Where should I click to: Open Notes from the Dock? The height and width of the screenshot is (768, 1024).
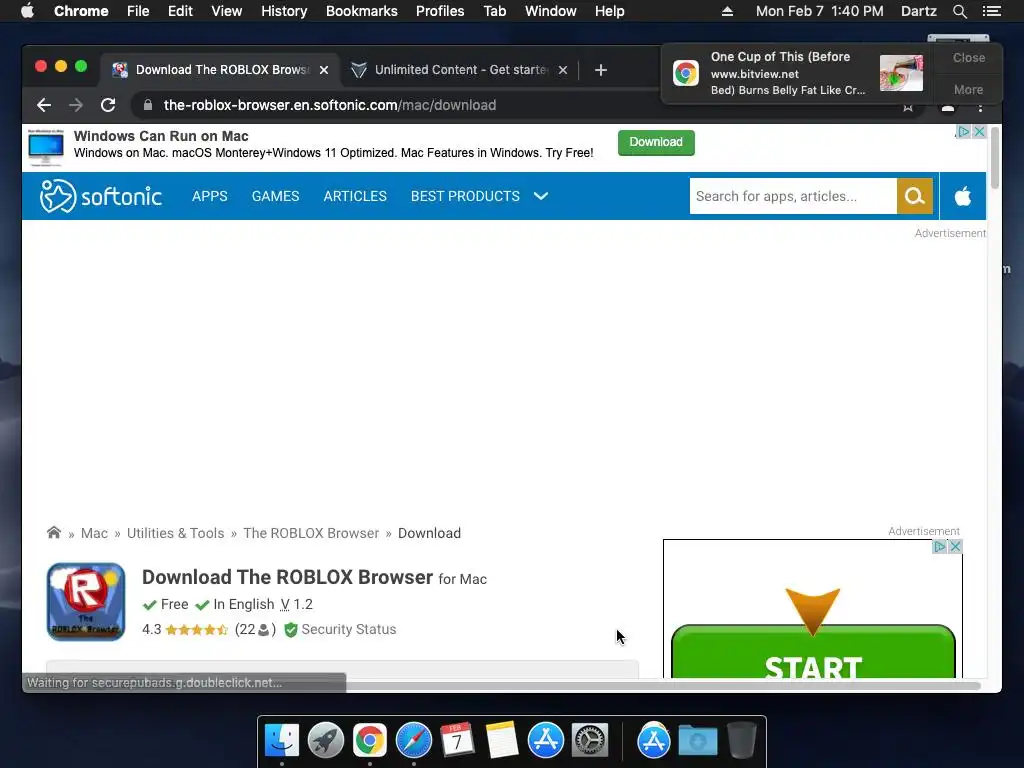coord(502,741)
